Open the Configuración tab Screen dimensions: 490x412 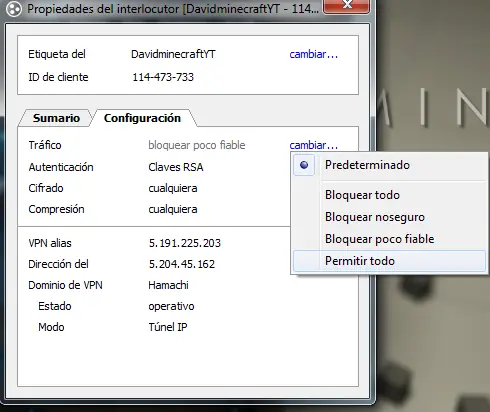[142, 118]
